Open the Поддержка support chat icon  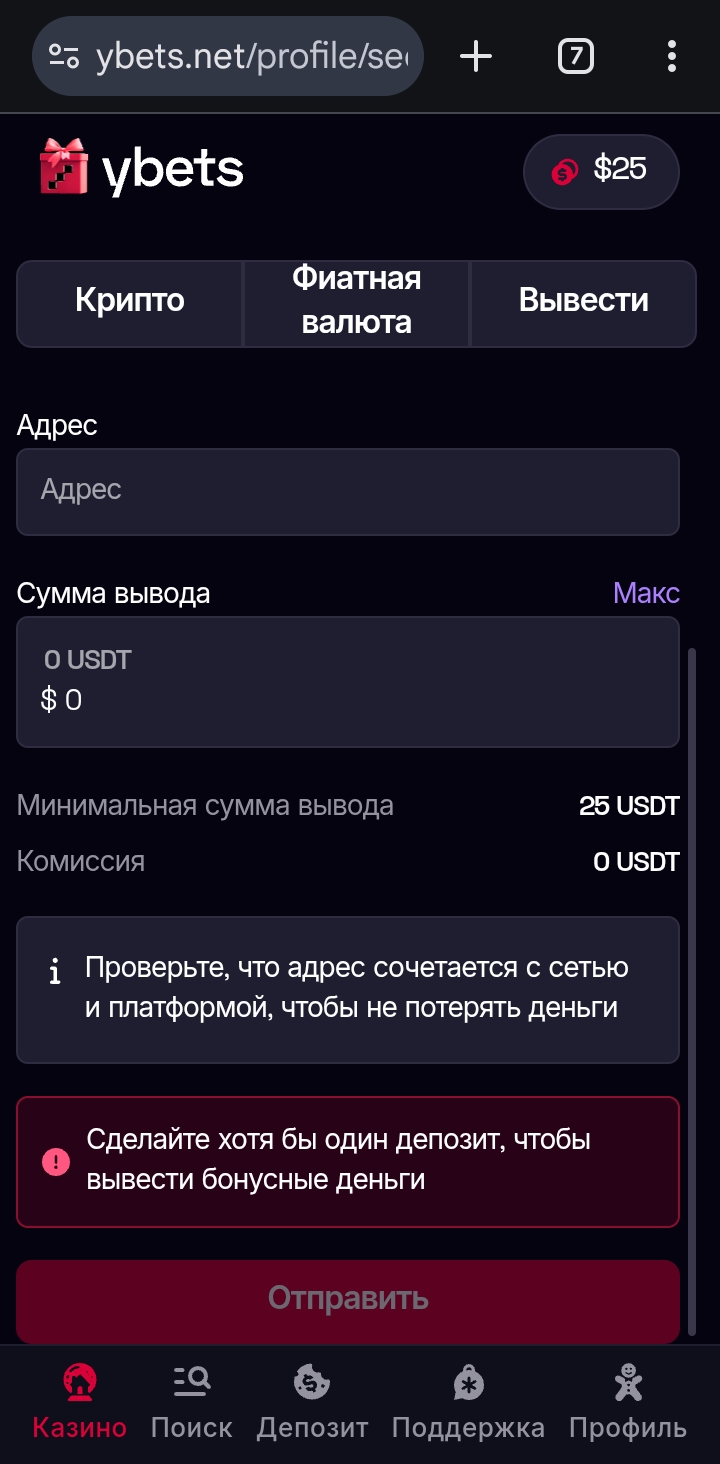467,1383
